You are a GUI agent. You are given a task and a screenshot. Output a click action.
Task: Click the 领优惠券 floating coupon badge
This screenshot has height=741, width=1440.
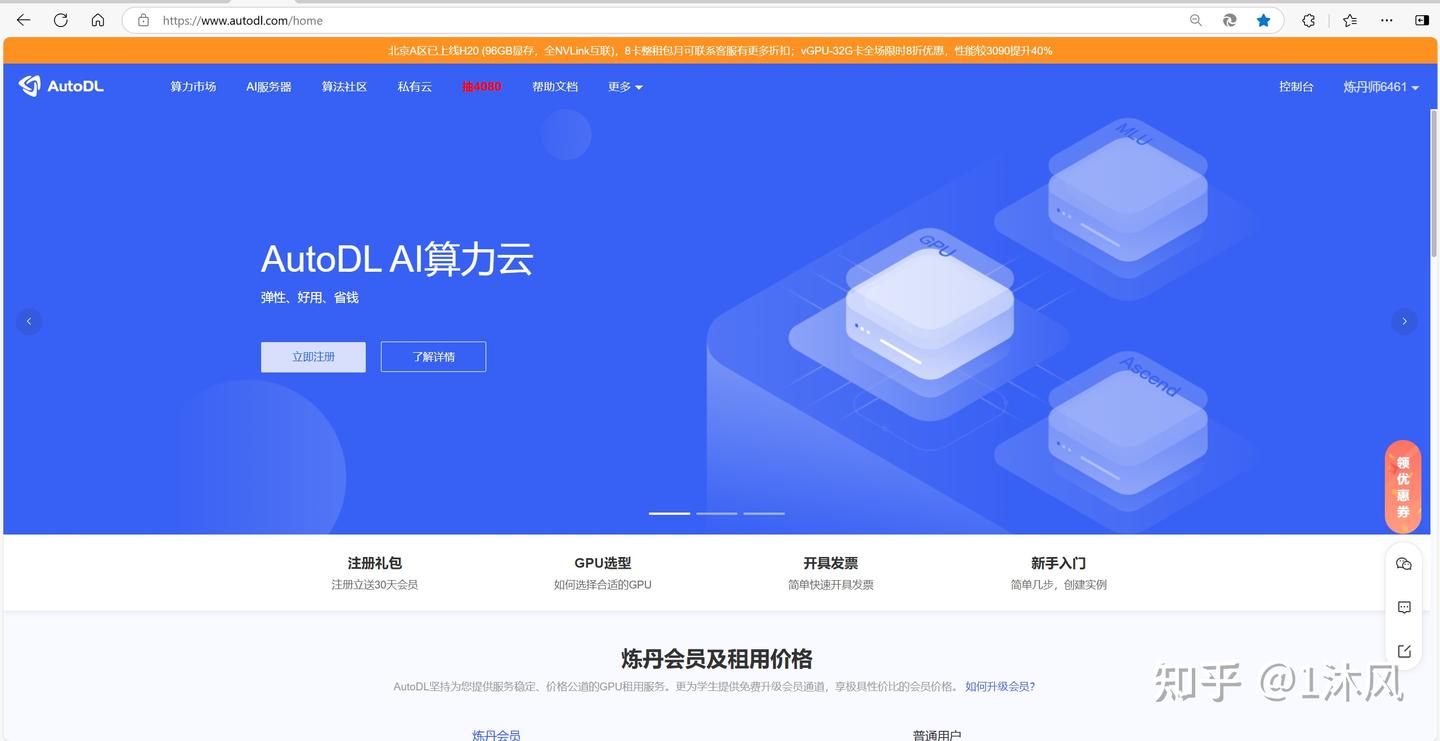[1402, 486]
